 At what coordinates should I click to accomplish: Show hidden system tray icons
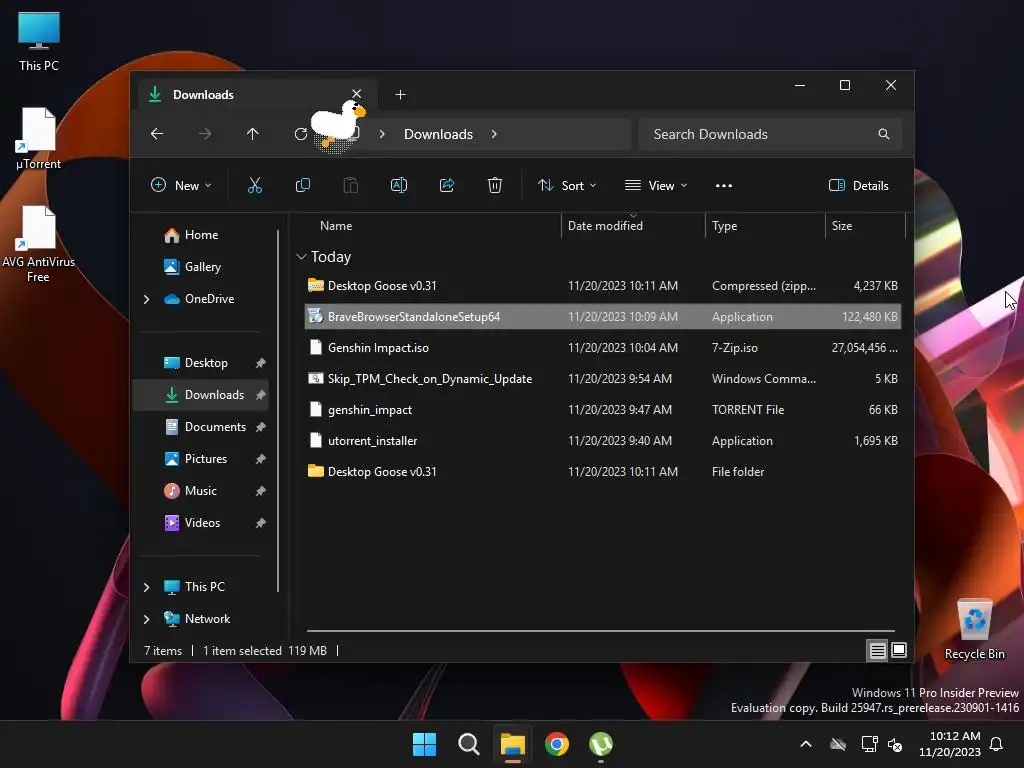806,744
